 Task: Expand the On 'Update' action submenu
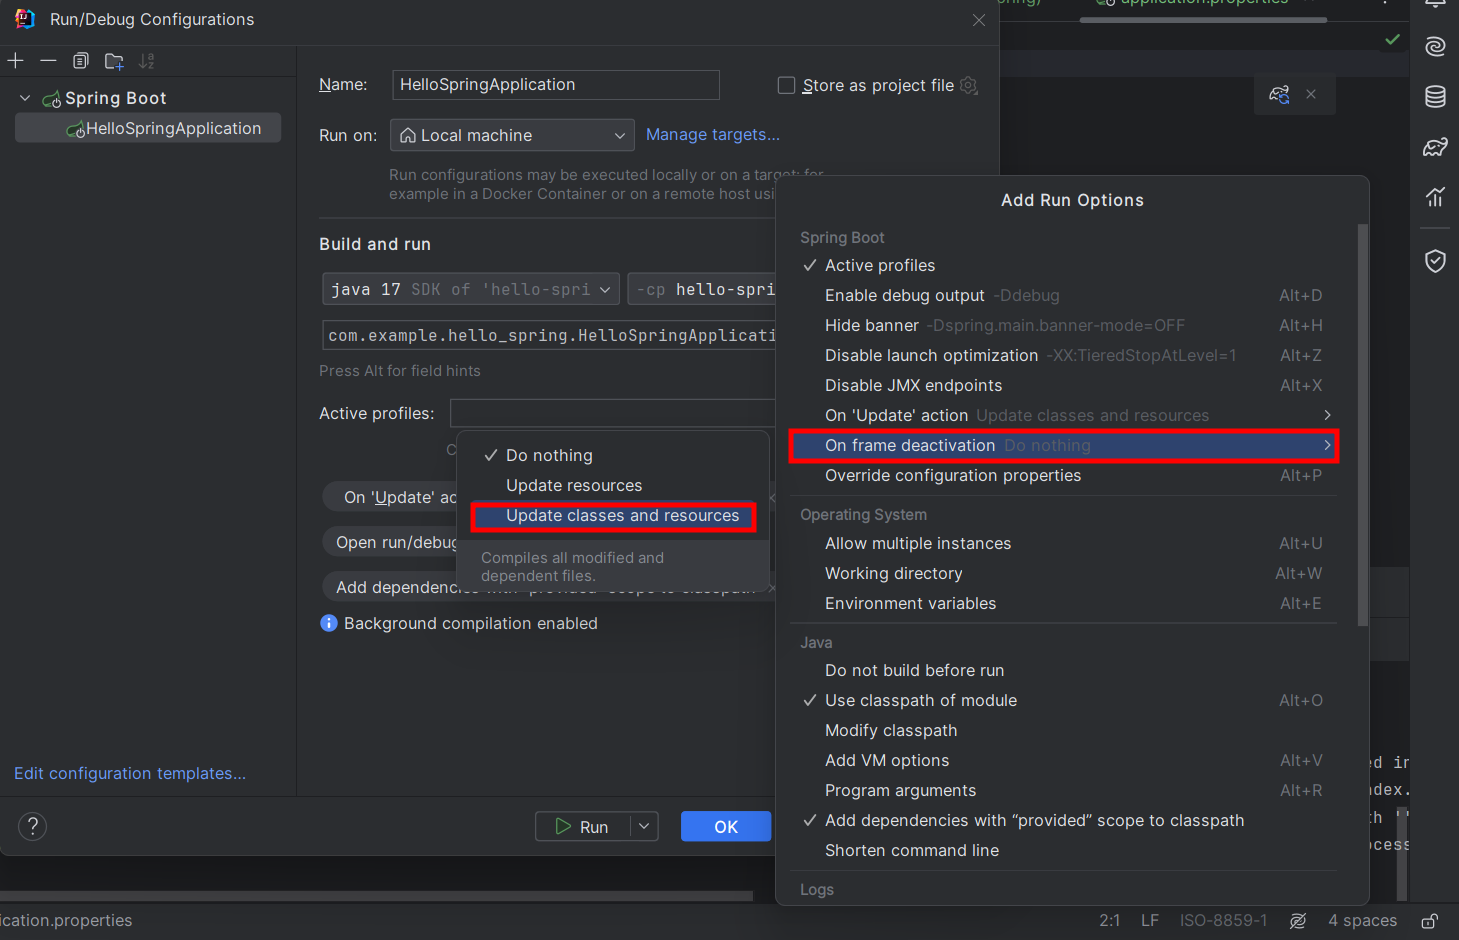click(1064, 415)
